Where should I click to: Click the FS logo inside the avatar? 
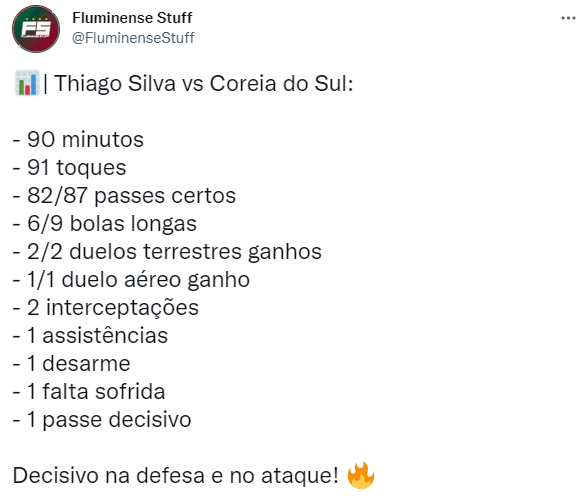pos(36,29)
